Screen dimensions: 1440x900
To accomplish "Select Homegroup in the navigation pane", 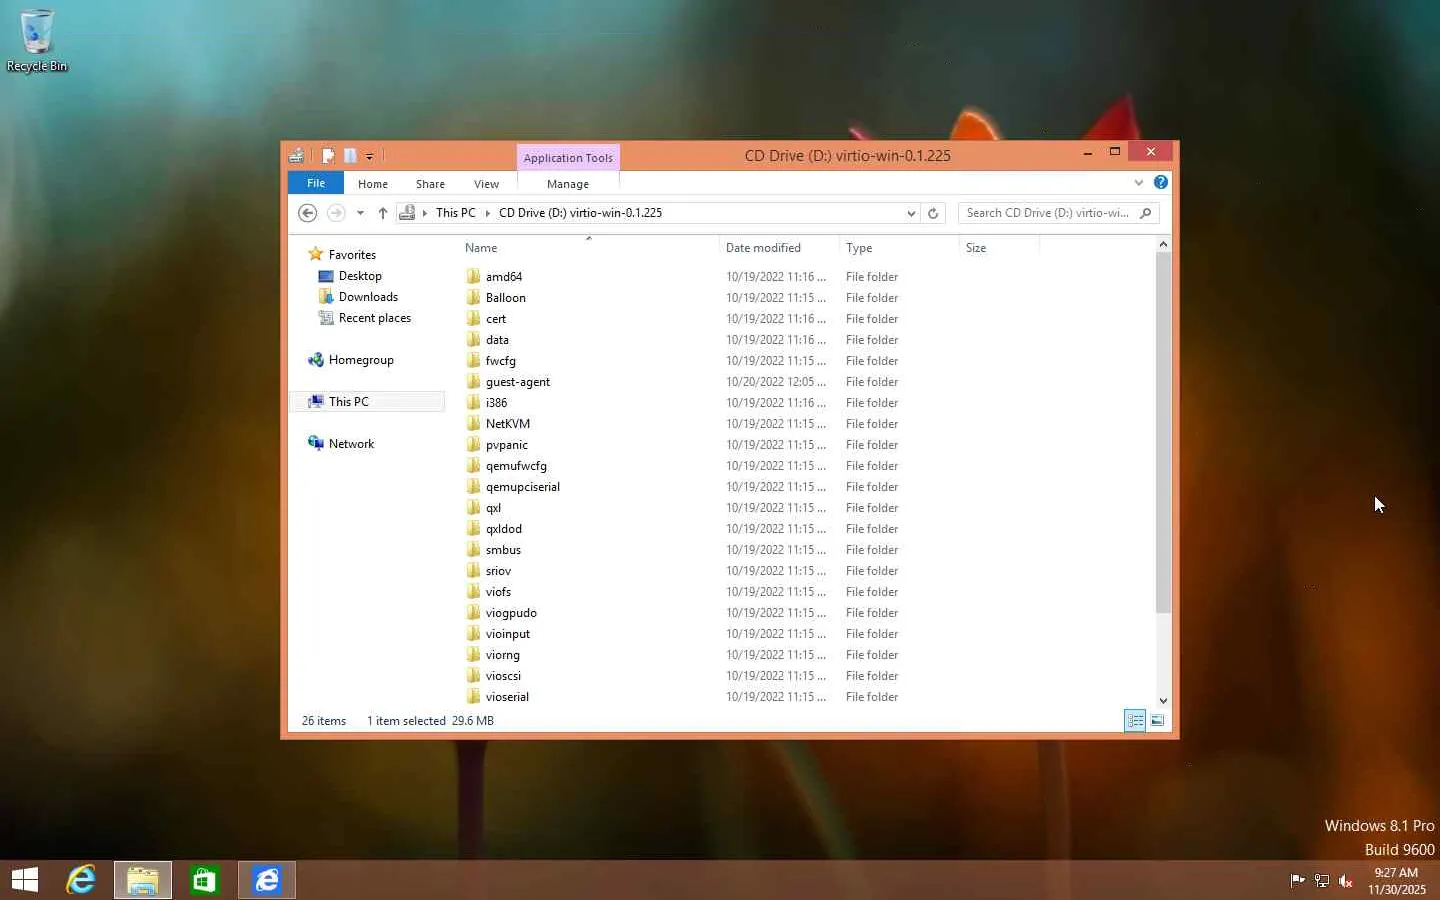I will coord(361,360).
